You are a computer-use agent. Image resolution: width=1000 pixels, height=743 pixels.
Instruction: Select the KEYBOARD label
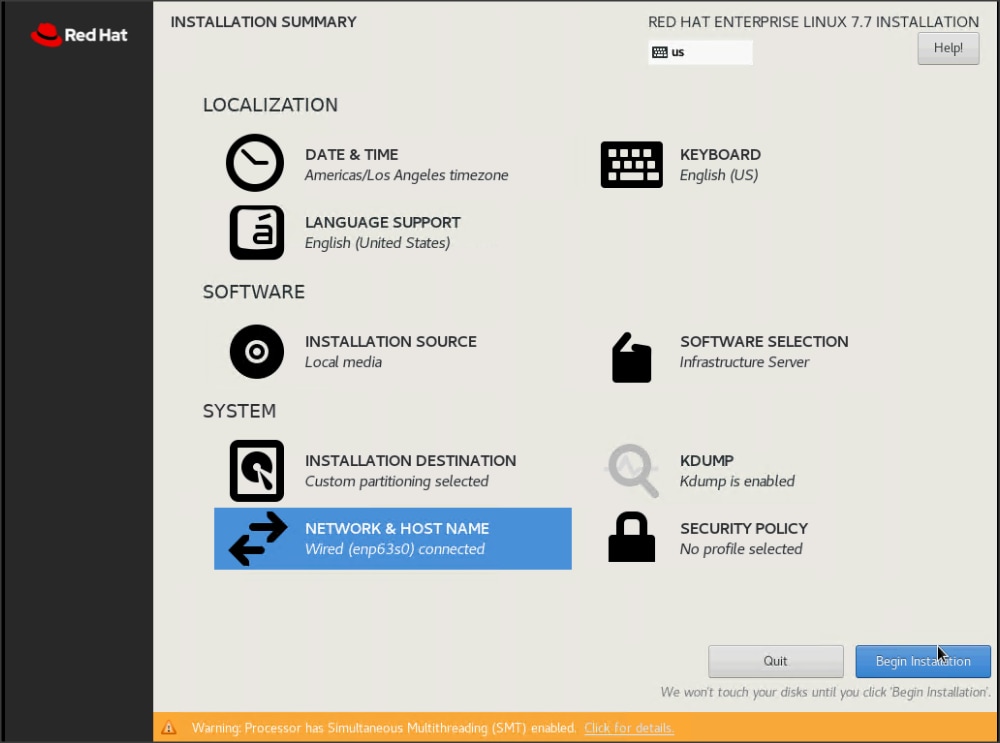coord(720,154)
